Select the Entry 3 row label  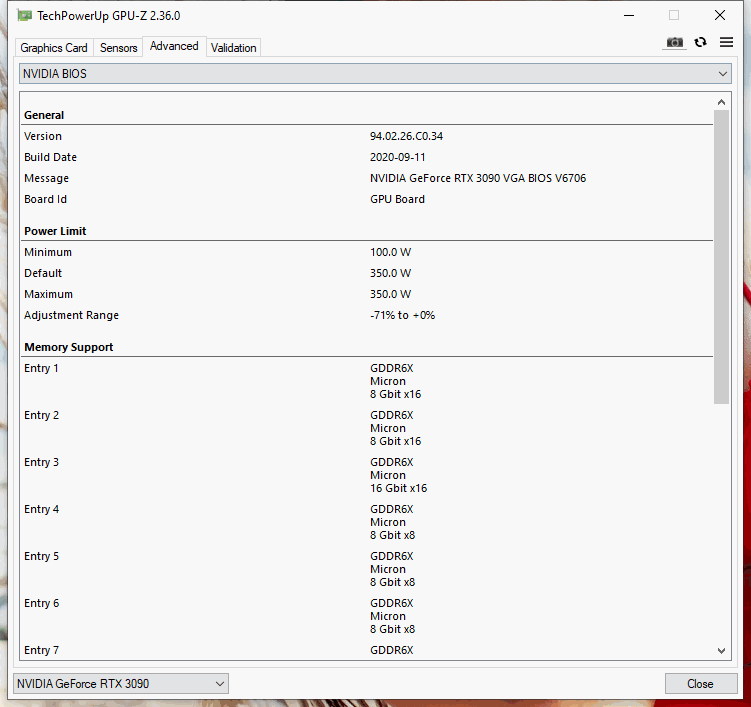click(42, 462)
